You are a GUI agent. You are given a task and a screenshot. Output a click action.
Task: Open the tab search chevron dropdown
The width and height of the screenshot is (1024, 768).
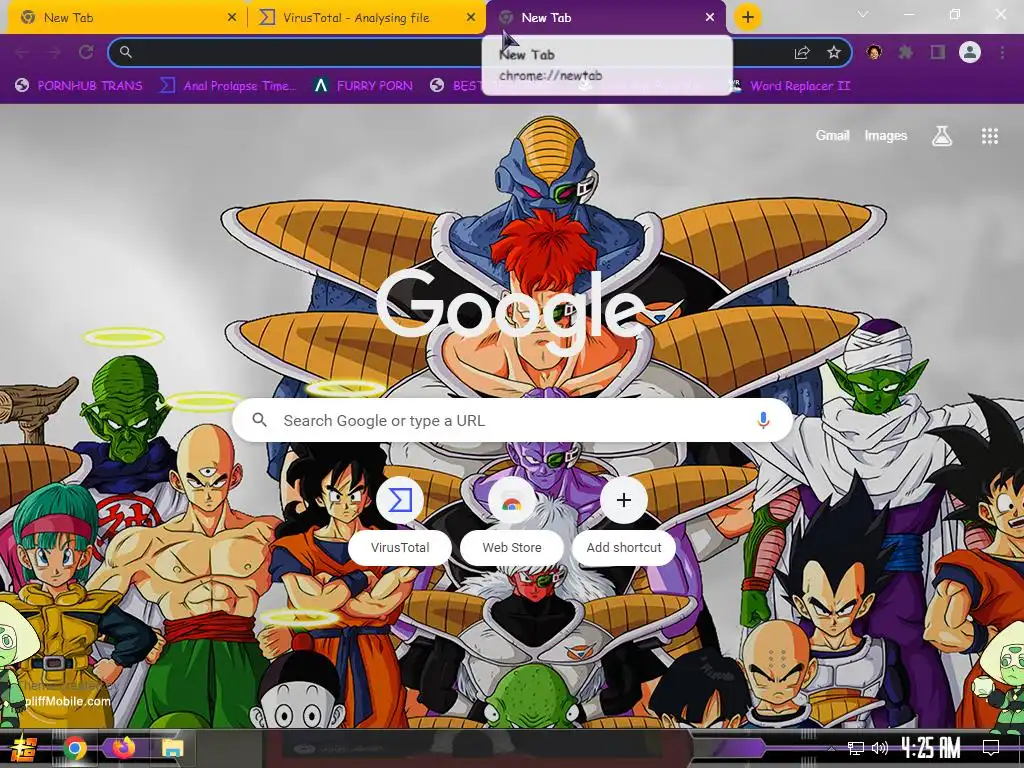(863, 14)
